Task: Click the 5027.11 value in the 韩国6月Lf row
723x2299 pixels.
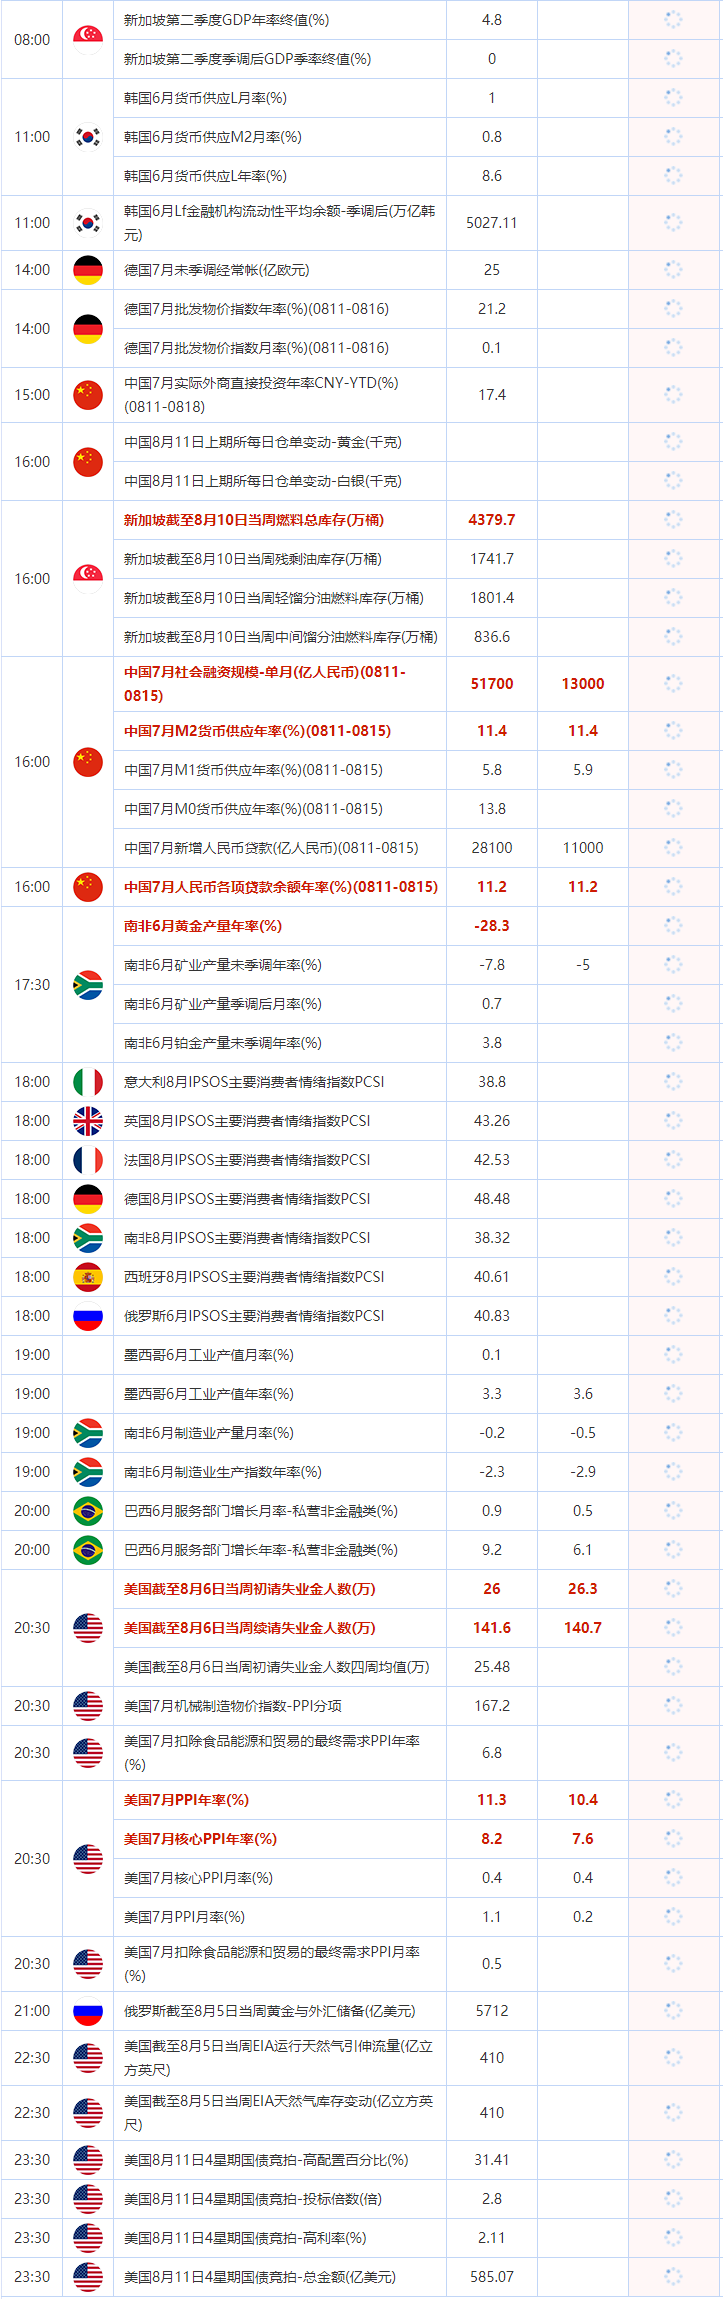Action: pos(492,223)
